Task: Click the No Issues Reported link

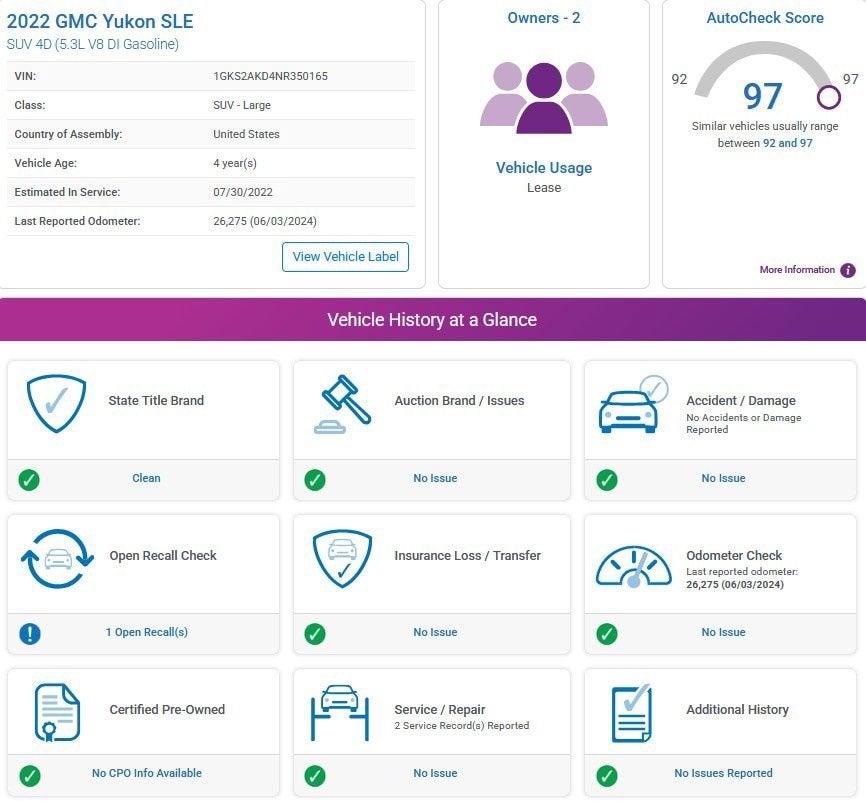Action: point(723,773)
